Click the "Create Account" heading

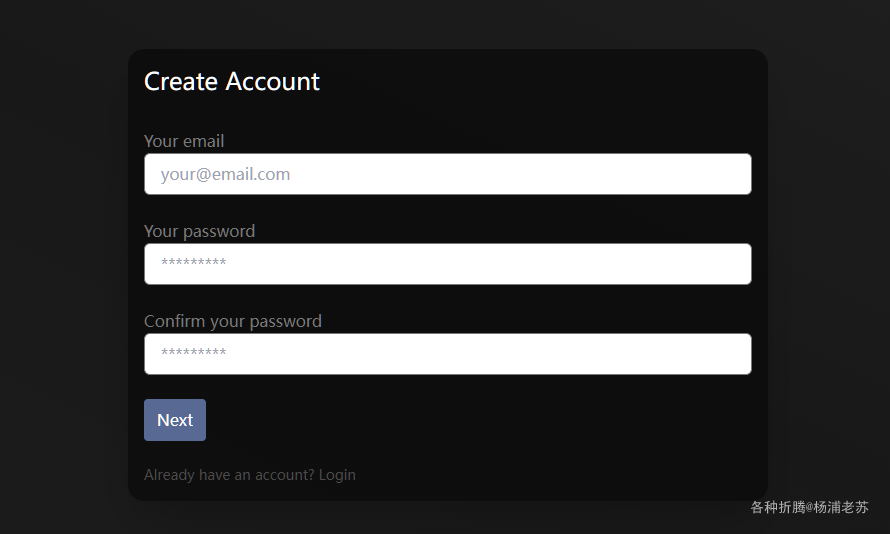coord(232,82)
